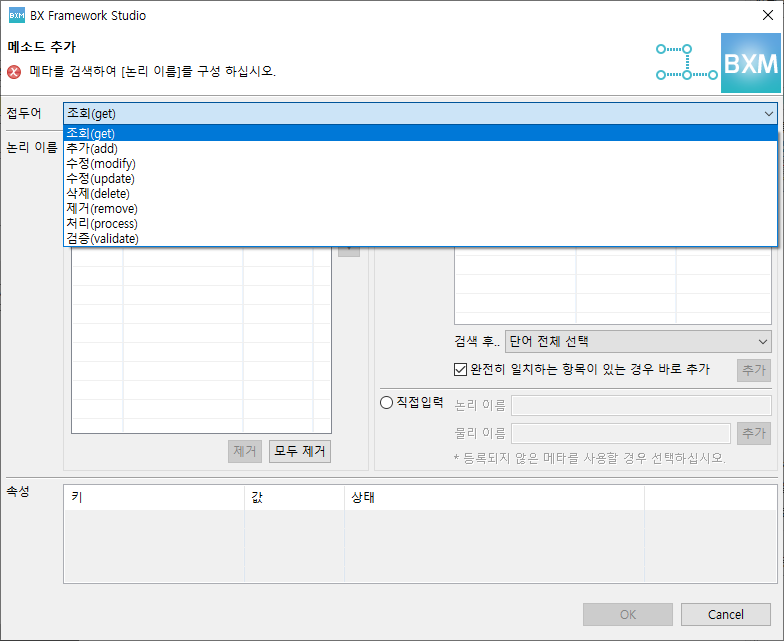The width and height of the screenshot is (784, 641).
Task: Open the 검색 후.. 단어 전체 선택 dropdown
Action: (638, 342)
